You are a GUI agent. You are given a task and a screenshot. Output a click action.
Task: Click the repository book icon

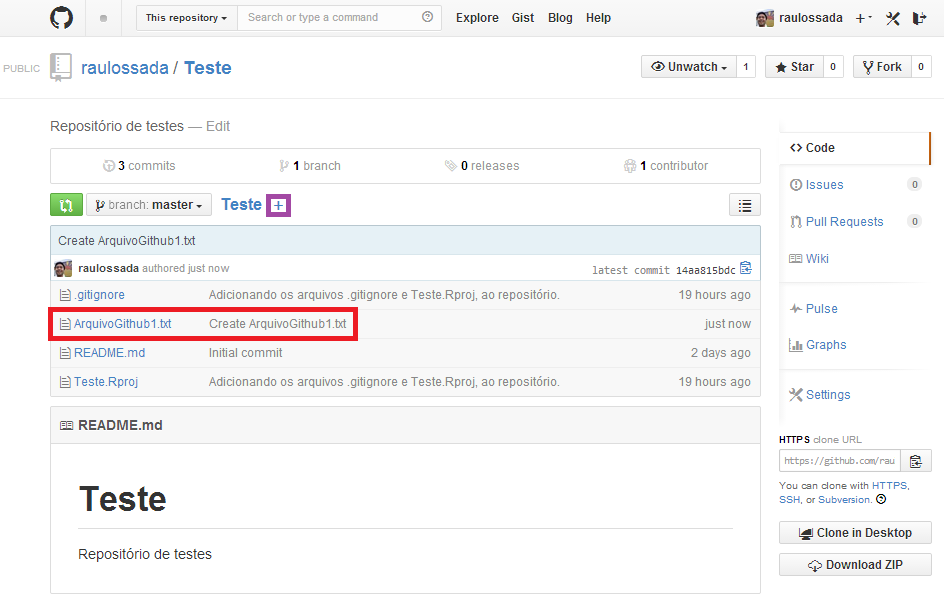[x=61, y=67]
